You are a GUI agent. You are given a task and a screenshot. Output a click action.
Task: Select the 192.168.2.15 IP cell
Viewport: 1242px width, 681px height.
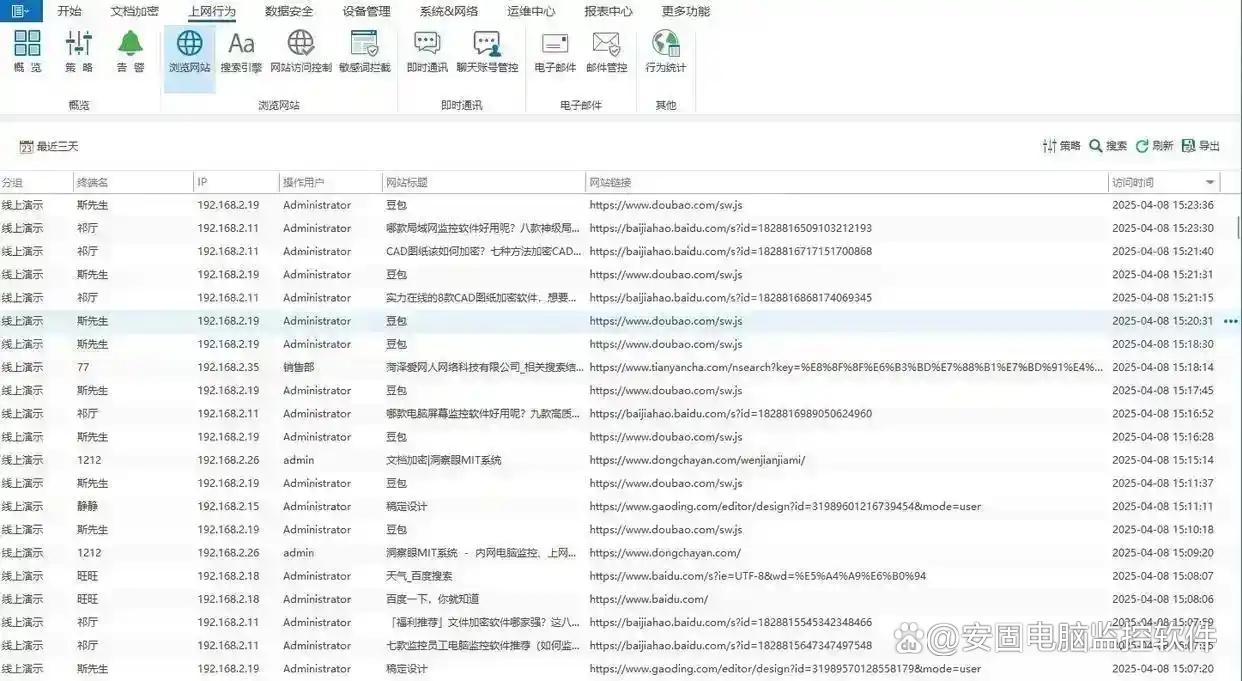pyautogui.click(x=228, y=506)
